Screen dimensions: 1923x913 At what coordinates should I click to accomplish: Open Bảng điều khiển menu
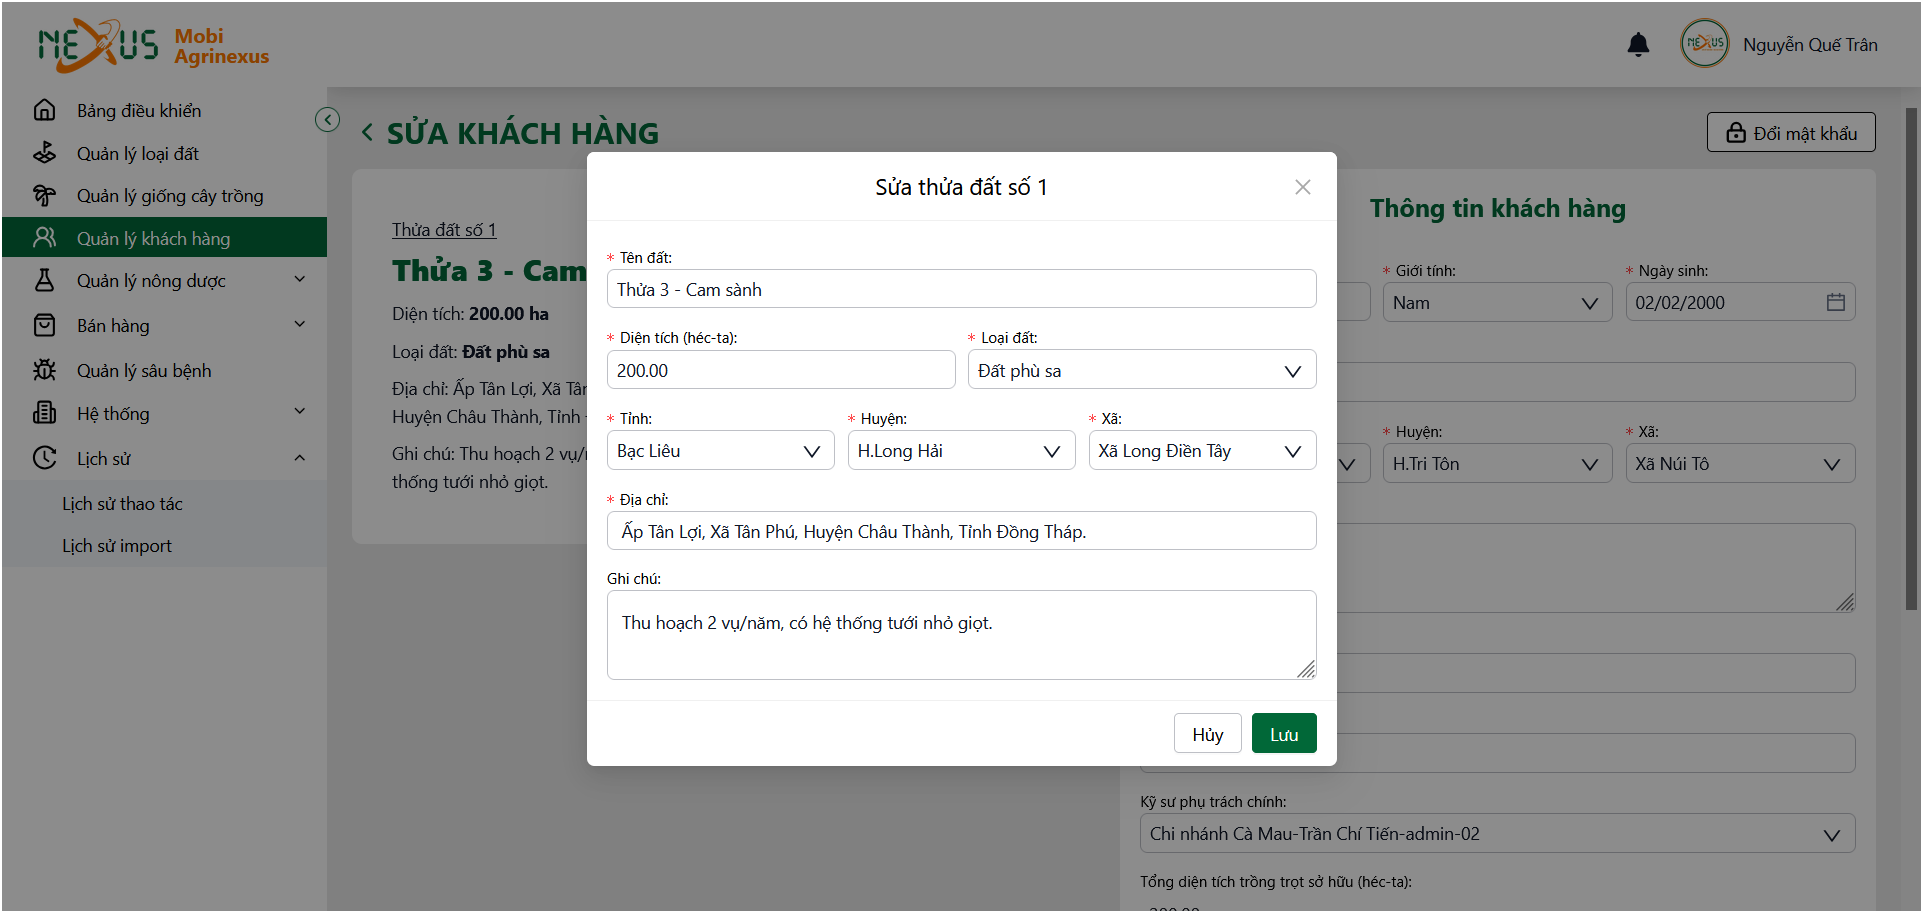[x=164, y=110]
